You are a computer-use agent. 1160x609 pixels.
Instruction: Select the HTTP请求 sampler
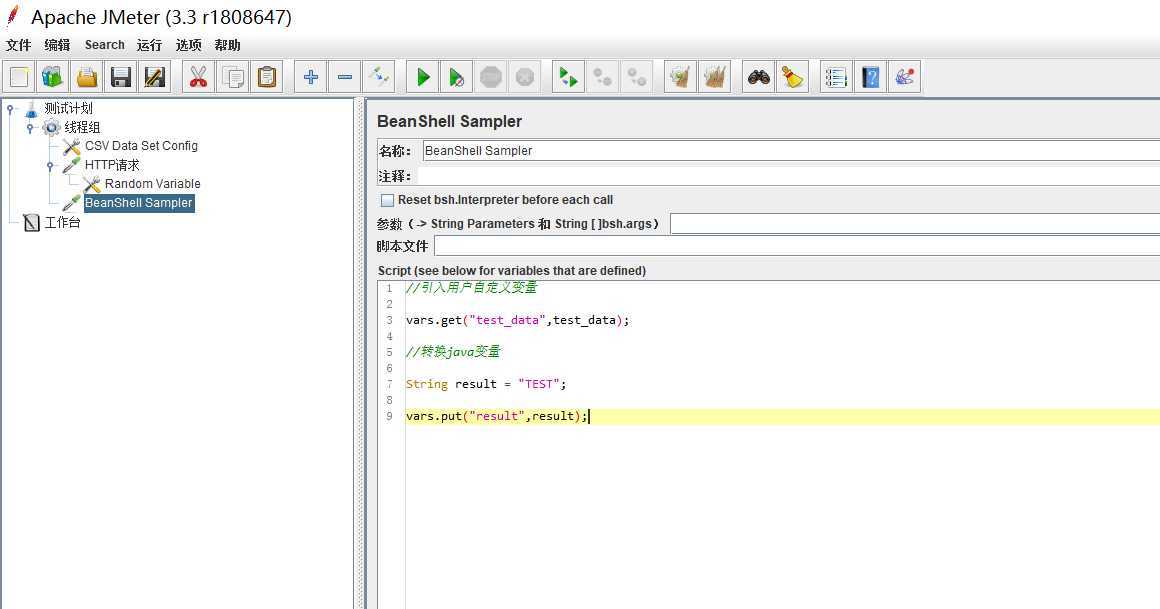[112, 165]
